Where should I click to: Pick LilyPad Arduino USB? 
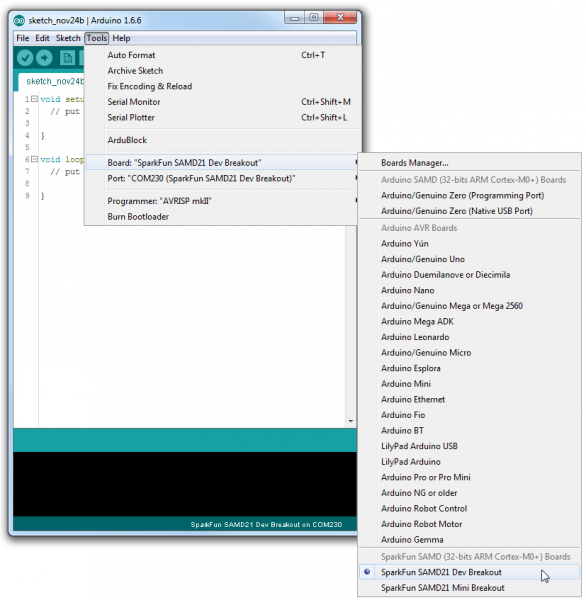pyautogui.click(x=469, y=446)
